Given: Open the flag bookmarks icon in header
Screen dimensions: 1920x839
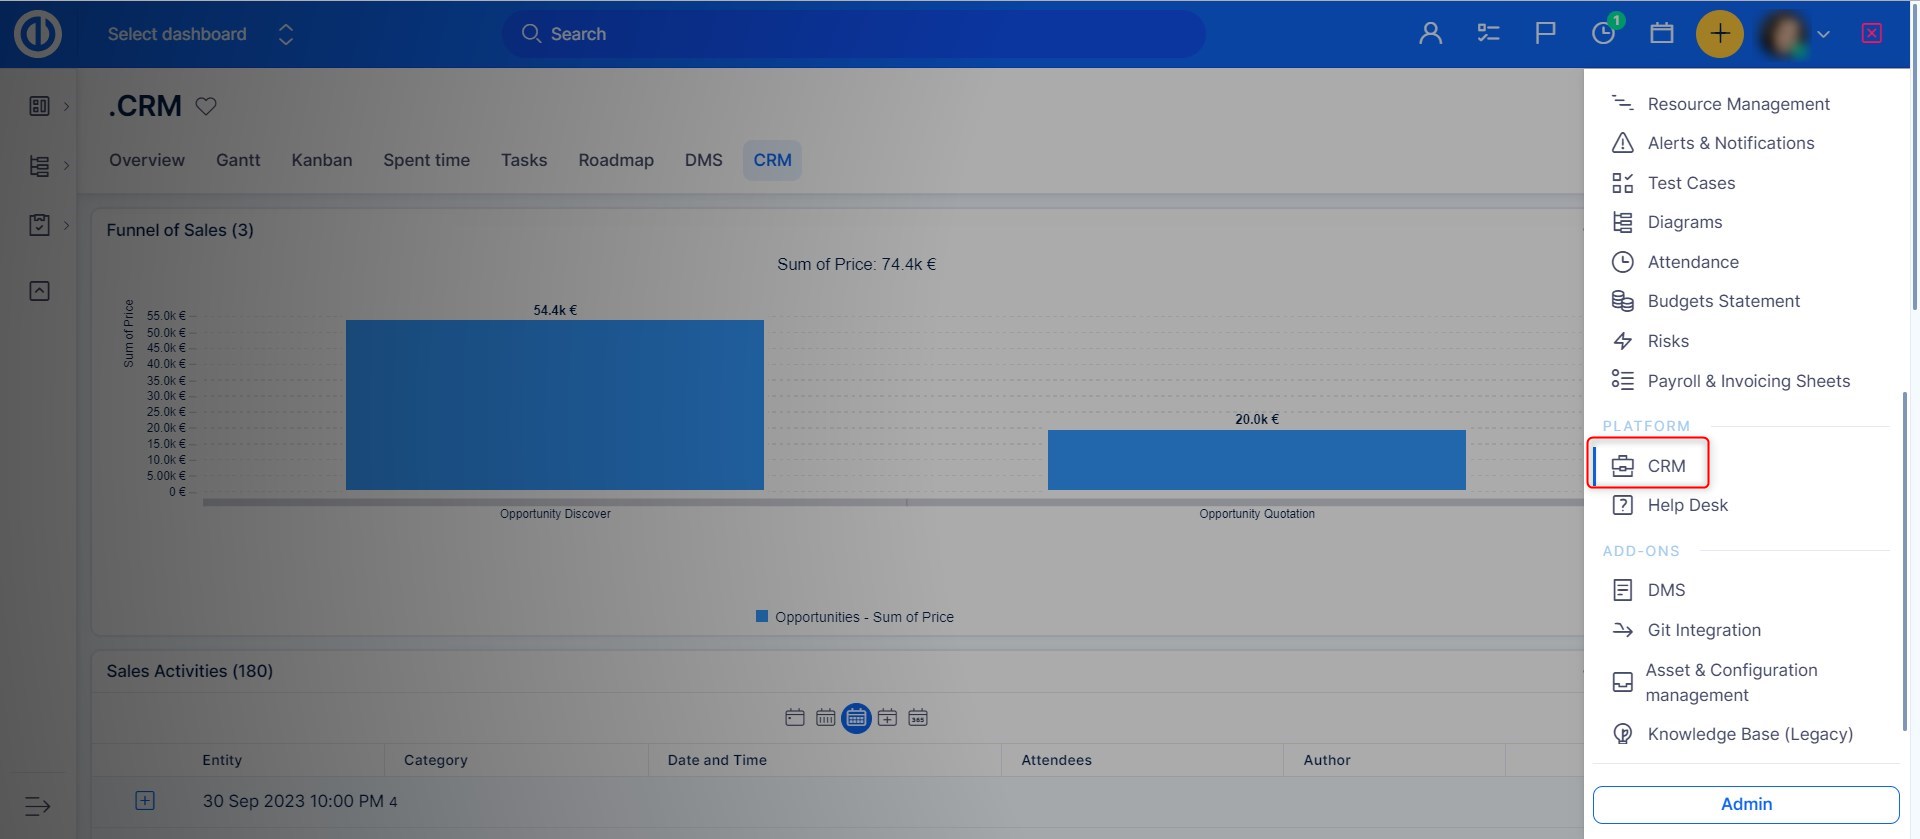Looking at the screenshot, I should 1545,34.
